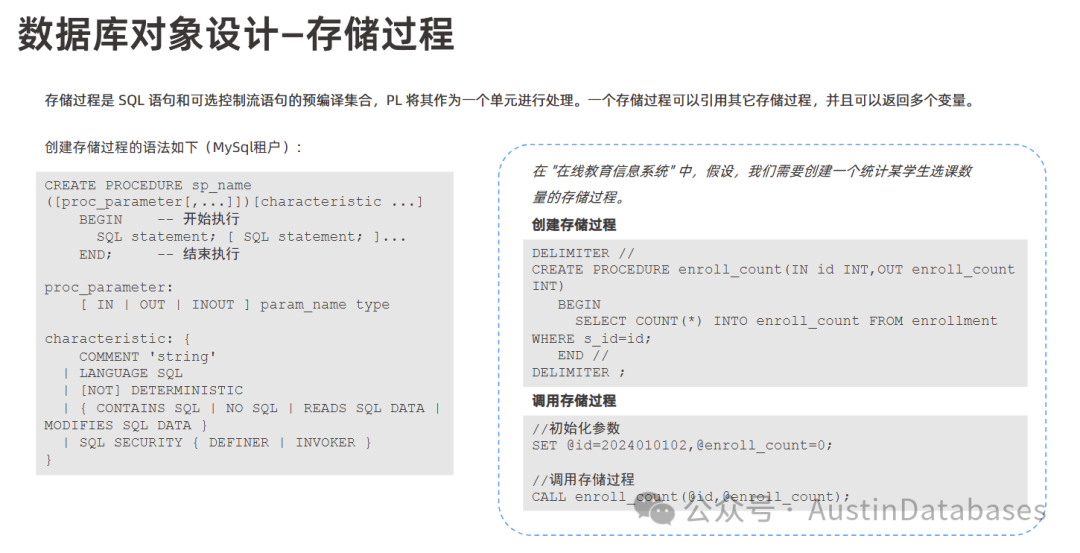The image size is (1080, 553).
Task: Click the bold heading 调用存储过程
Action: pos(574,401)
